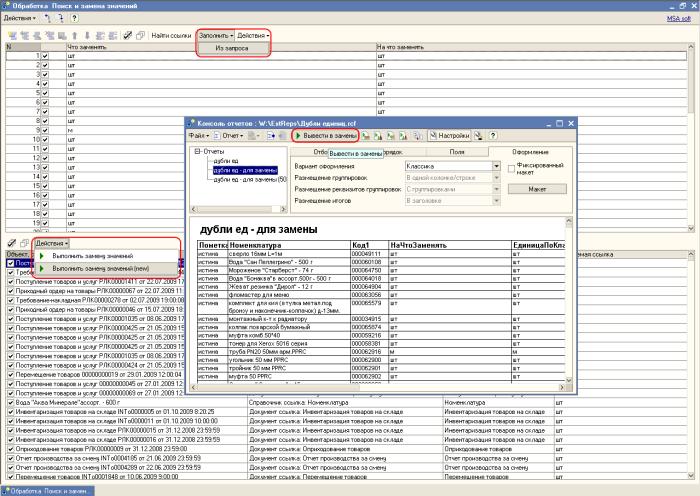Click the icon right after Настройки button
Viewport: 700px width, 496px height.
coord(478,135)
